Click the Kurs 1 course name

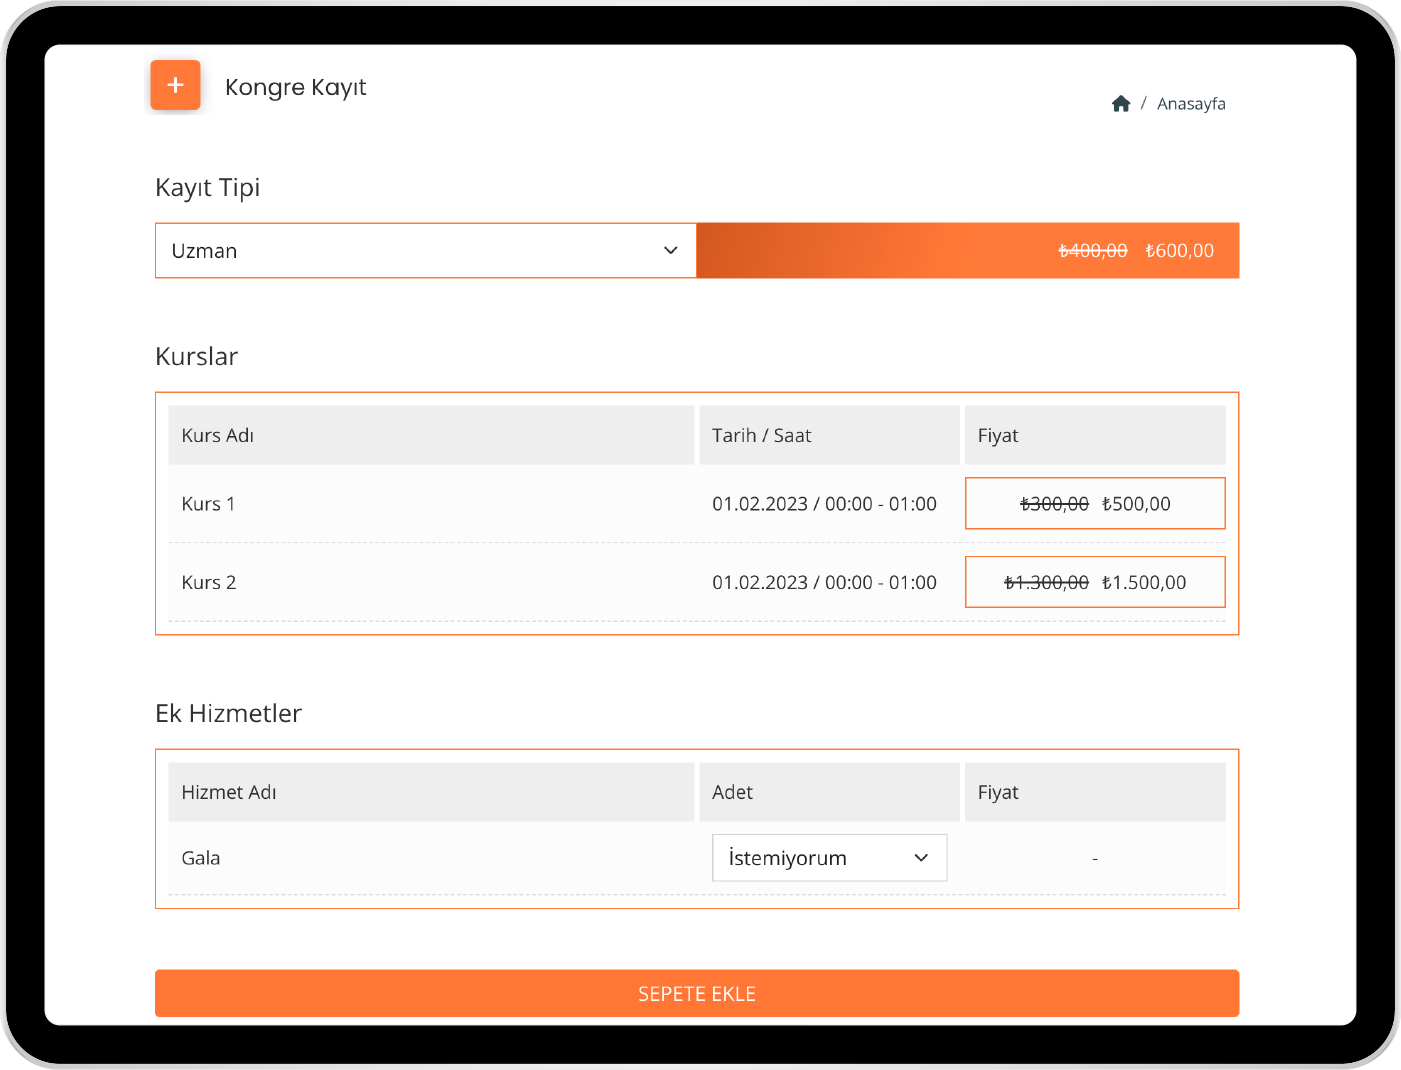(208, 504)
